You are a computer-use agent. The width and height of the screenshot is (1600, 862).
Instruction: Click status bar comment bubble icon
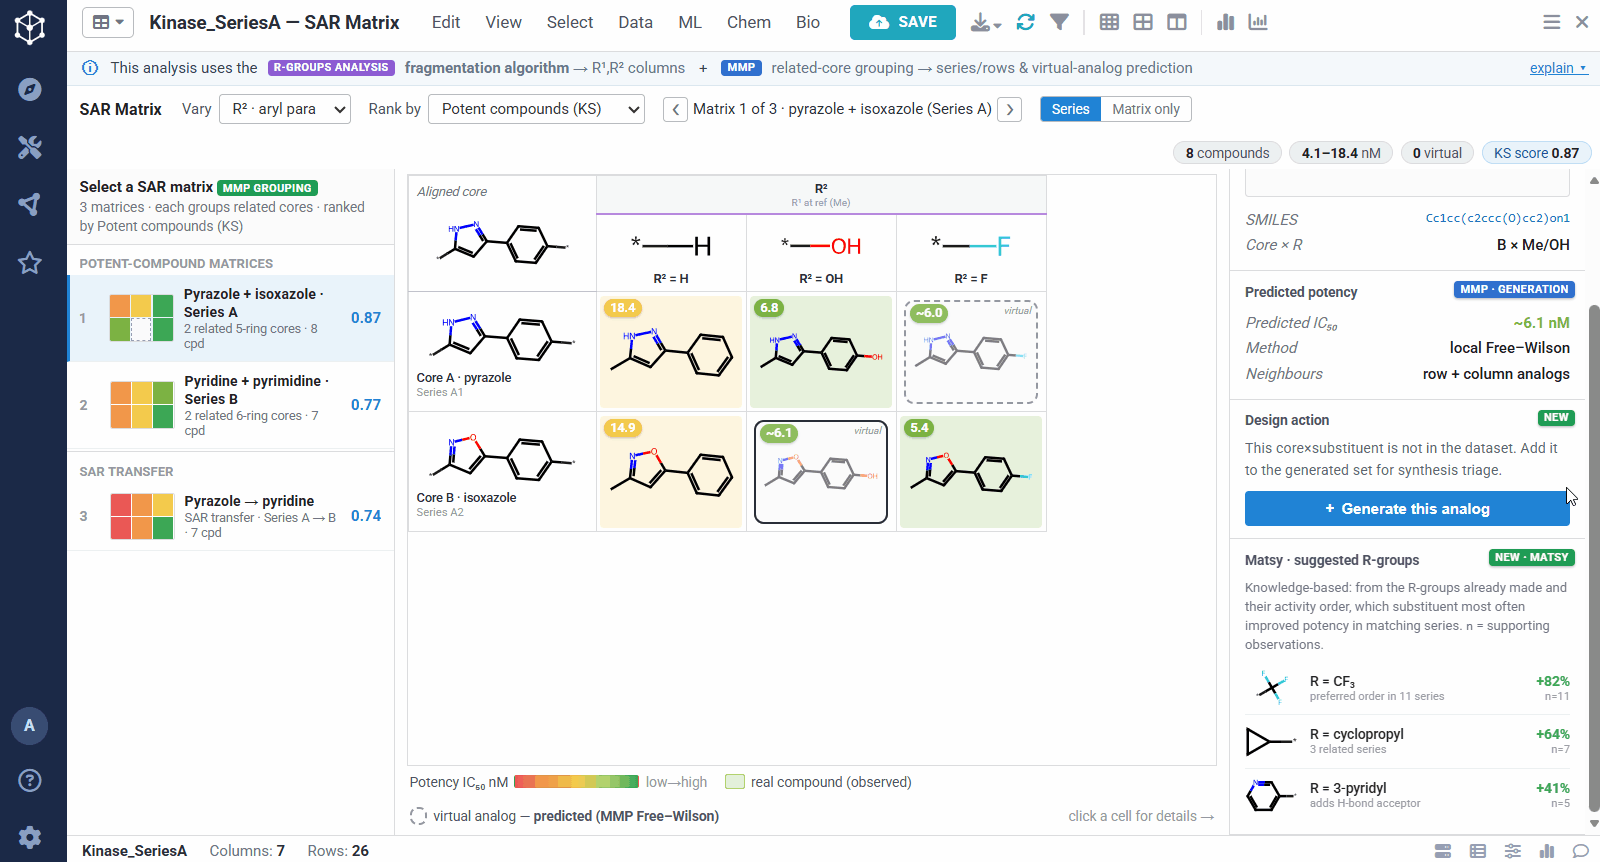[x=1581, y=851]
